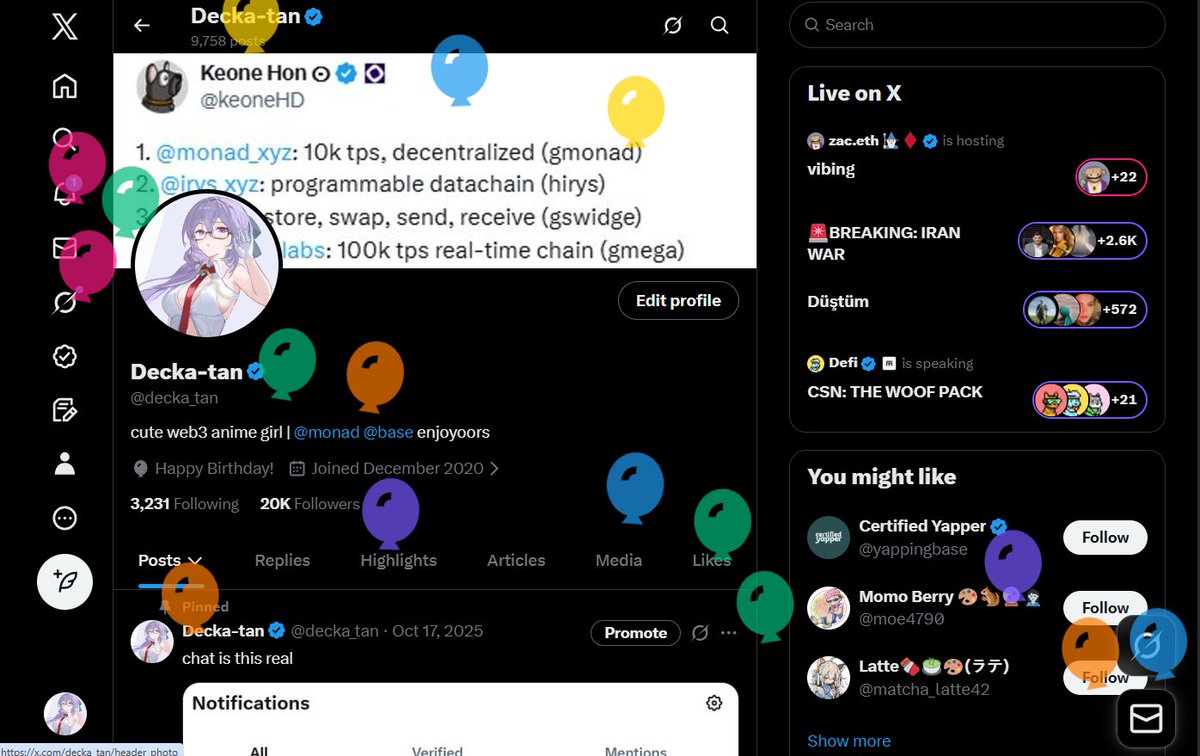The width and height of the screenshot is (1200, 756).
Task: Switch to the Articles tab
Action: tap(516, 560)
